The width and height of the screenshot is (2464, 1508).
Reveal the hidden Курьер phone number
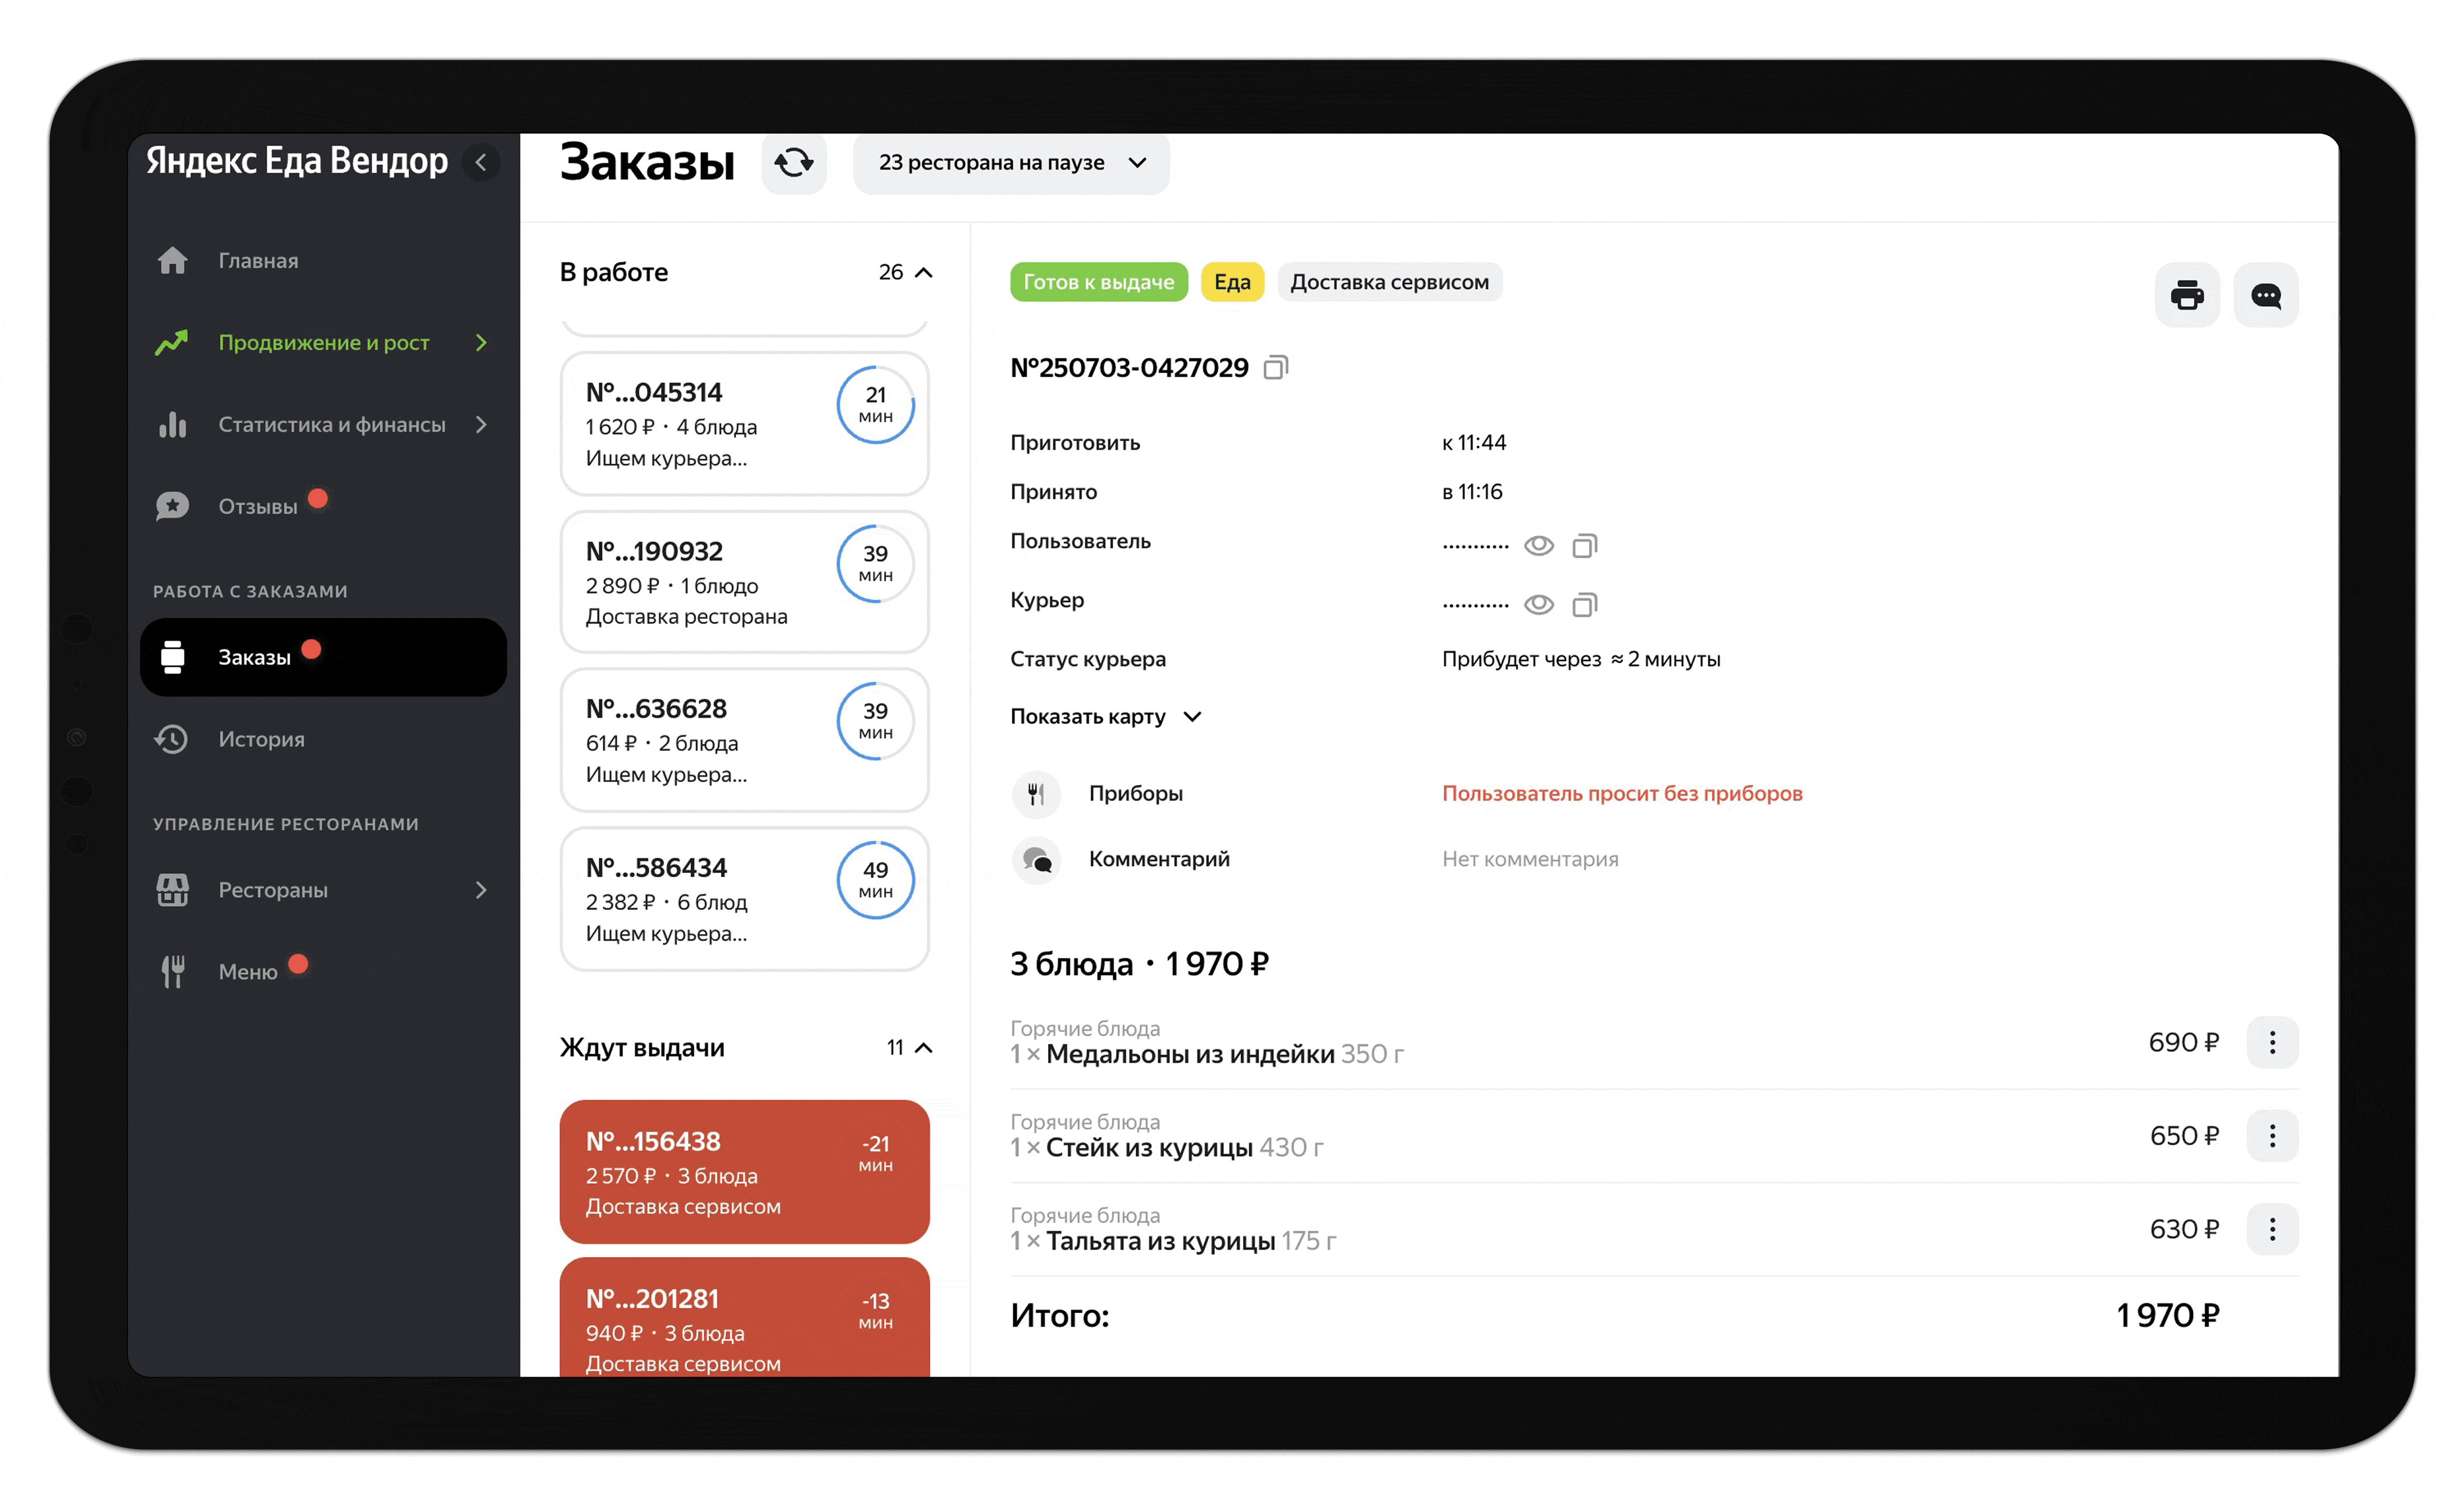pyautogui.click(x=1538, y=605)
